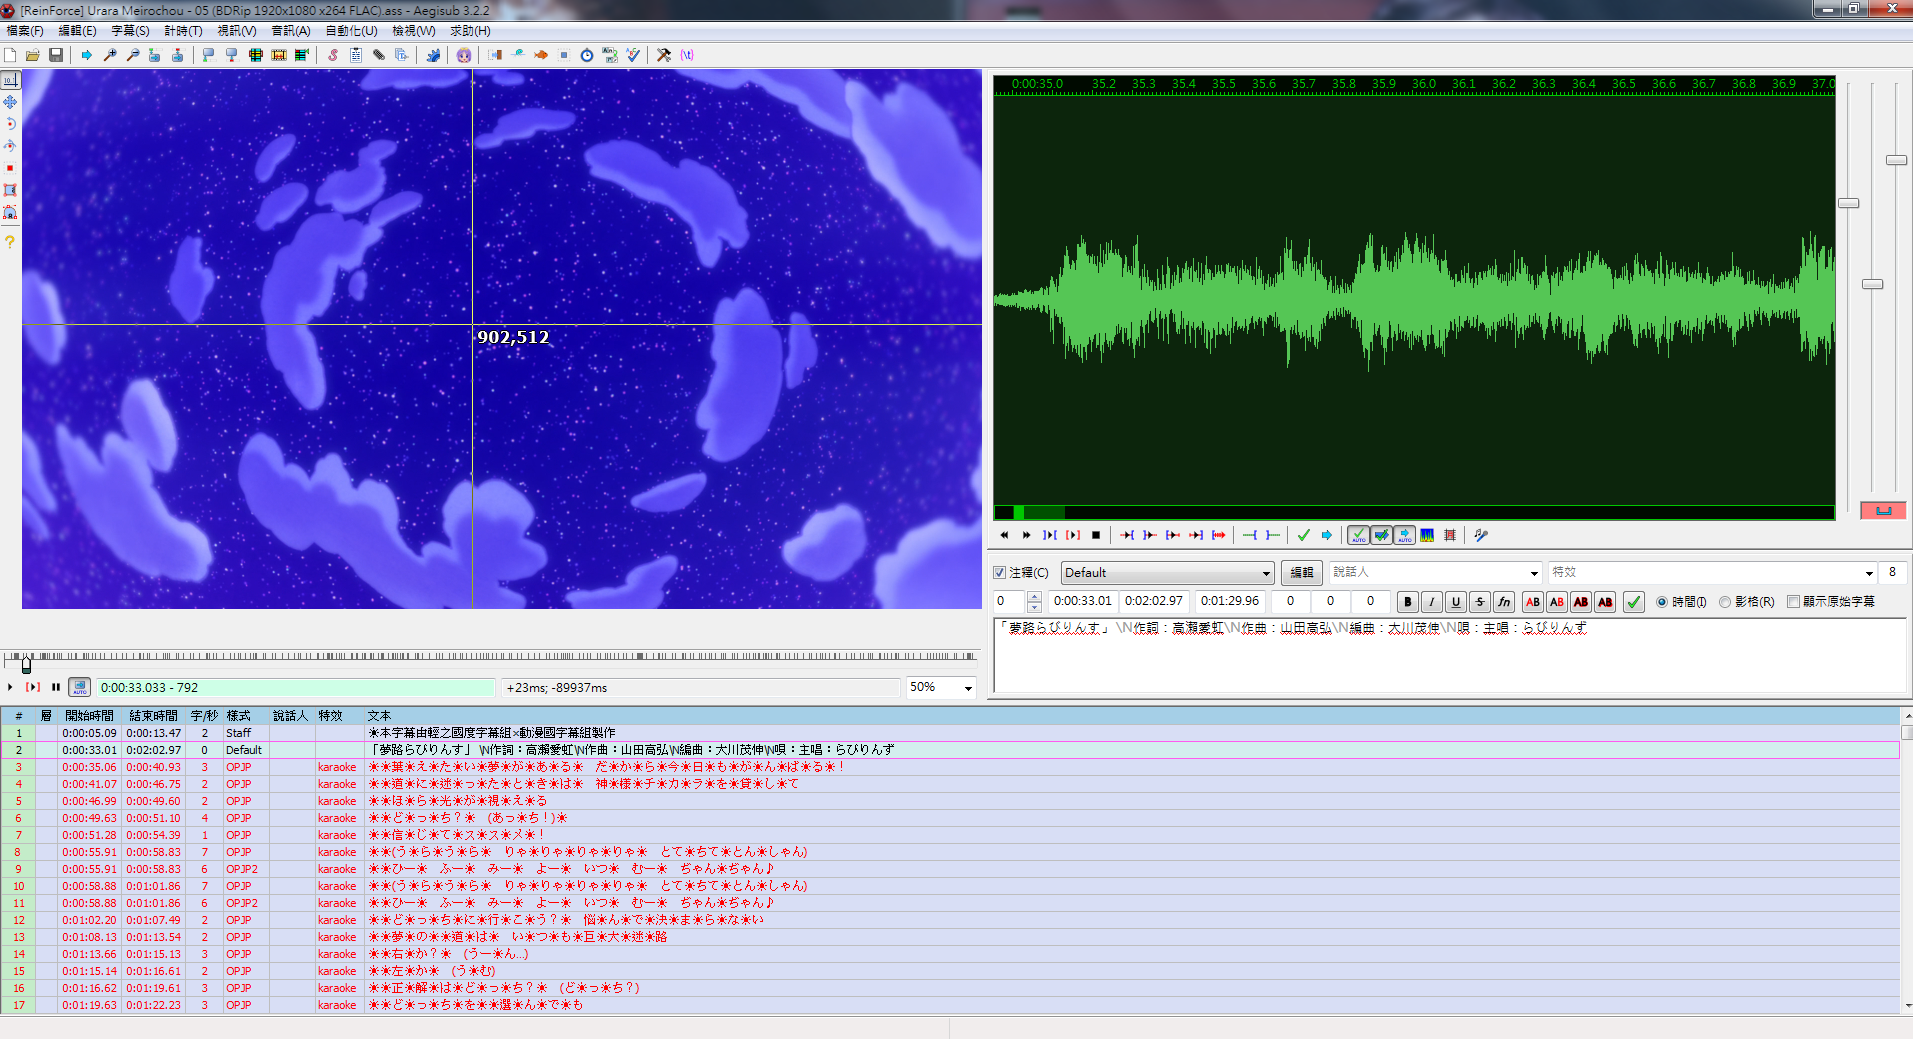Image resolution: width=1913 pixels, height=1040 pixels.
Task: Click the zoom in magnifier icon
Action: (110, 55)
